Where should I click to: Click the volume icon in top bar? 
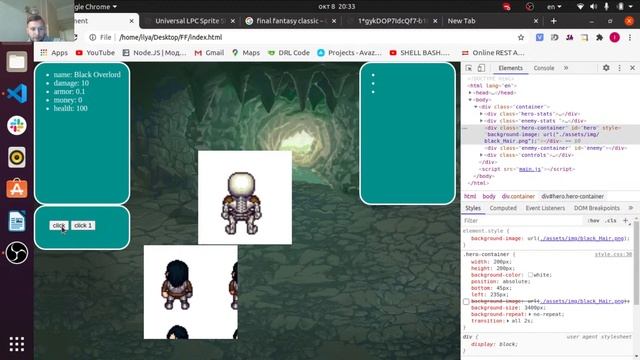593,7
